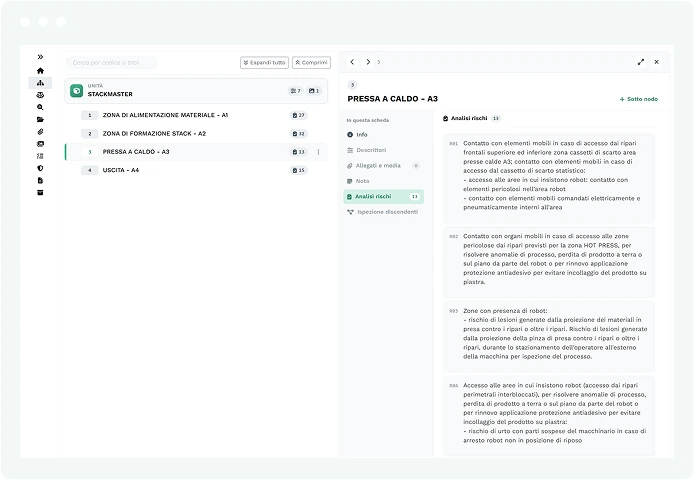
Task: Open risk card R03 Zone con presenza di robot
Action: [549, 337]
